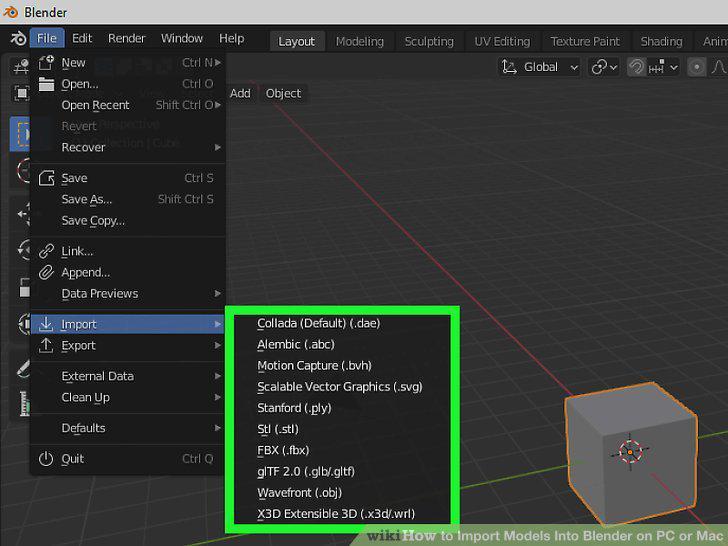Open the File menu
728x546 pixels.
pos(47,38)
